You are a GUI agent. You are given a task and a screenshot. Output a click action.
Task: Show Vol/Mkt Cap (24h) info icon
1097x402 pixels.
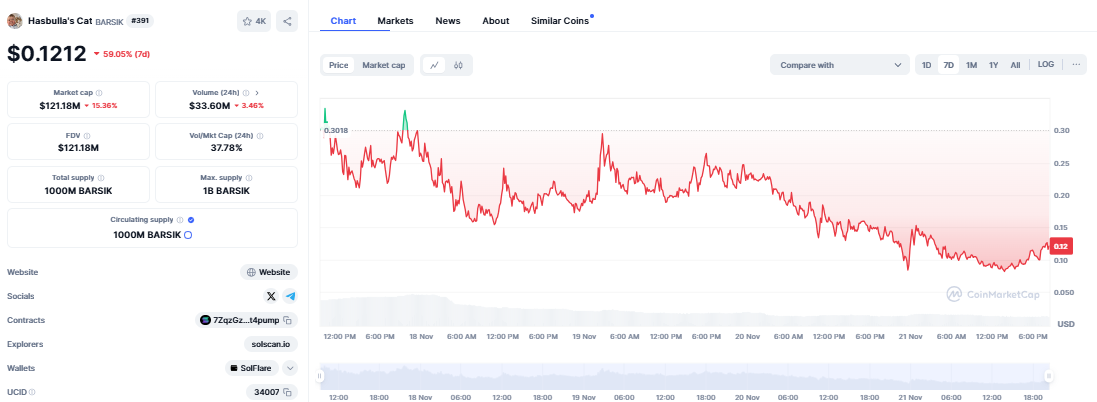click(x=260, y=135)
